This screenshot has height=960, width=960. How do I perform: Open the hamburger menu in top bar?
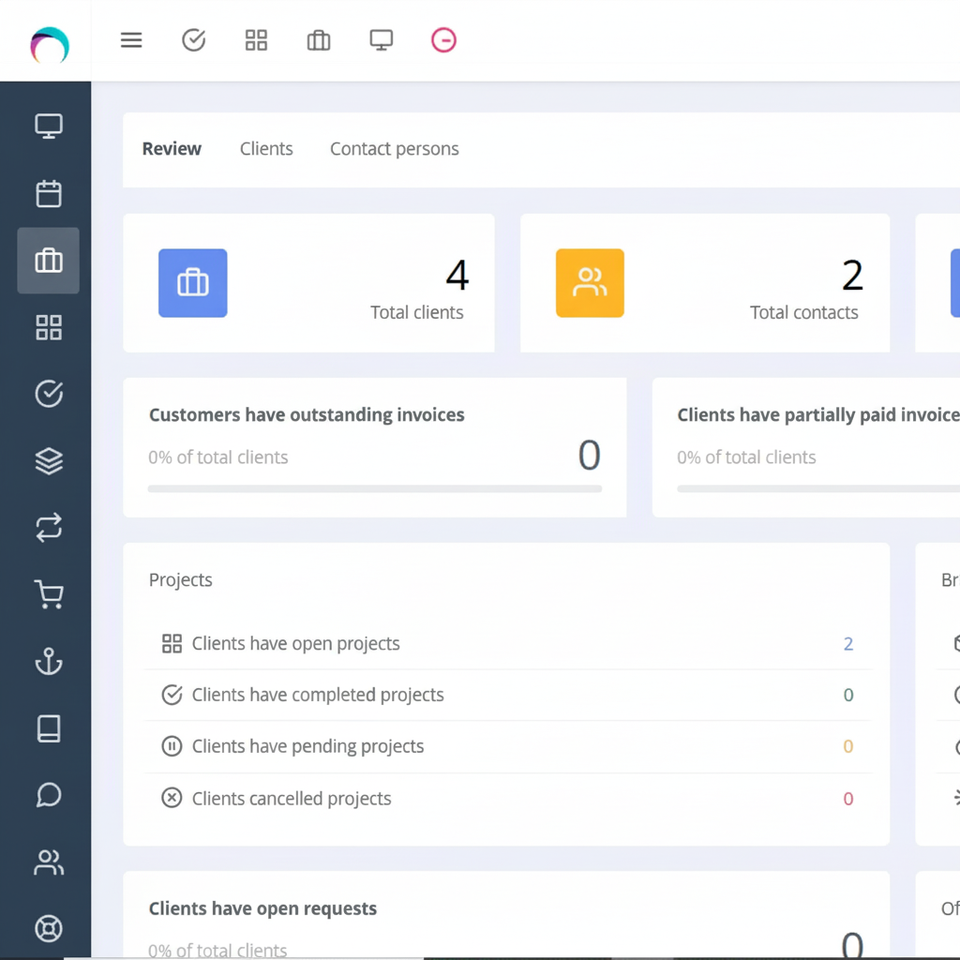131,40
